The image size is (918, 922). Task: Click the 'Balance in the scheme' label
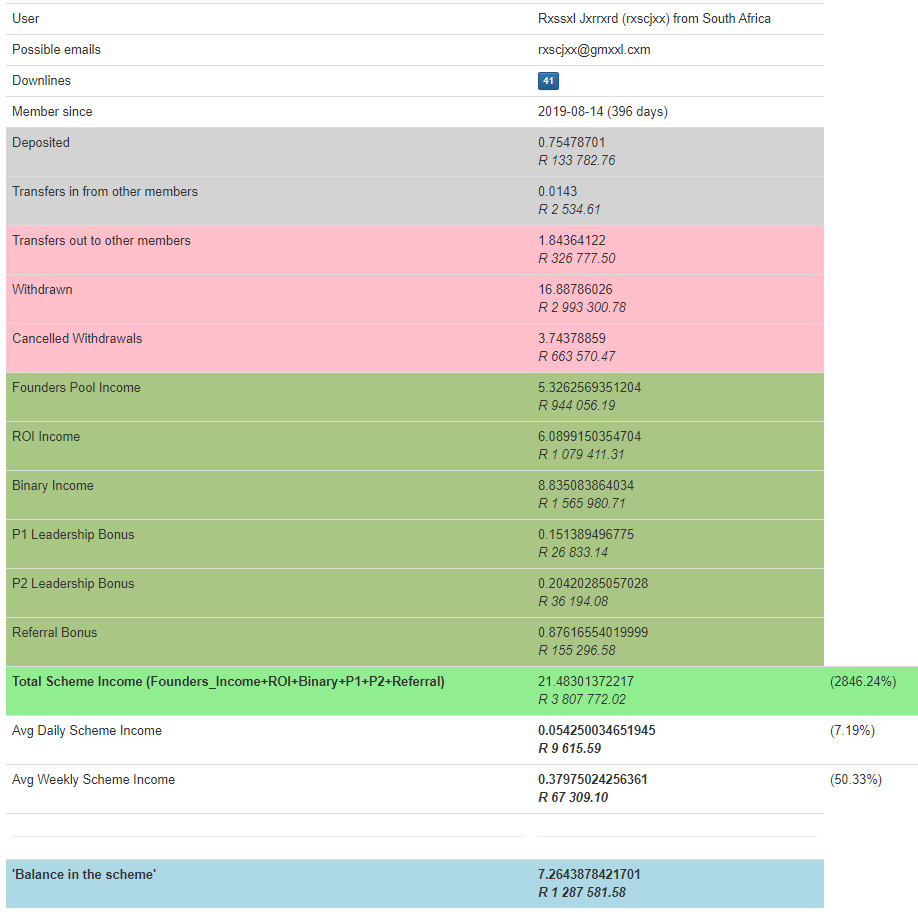[84, 875]
